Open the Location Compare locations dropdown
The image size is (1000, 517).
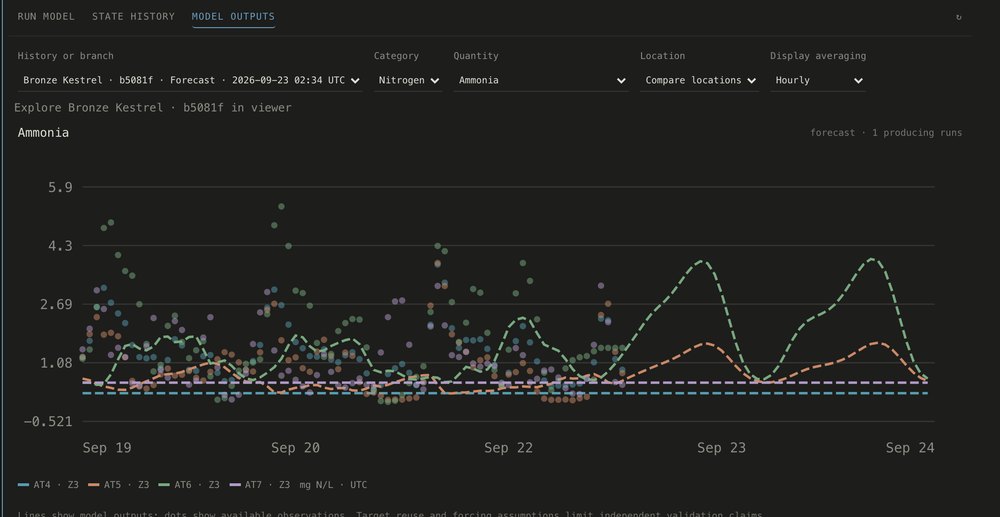700,80
